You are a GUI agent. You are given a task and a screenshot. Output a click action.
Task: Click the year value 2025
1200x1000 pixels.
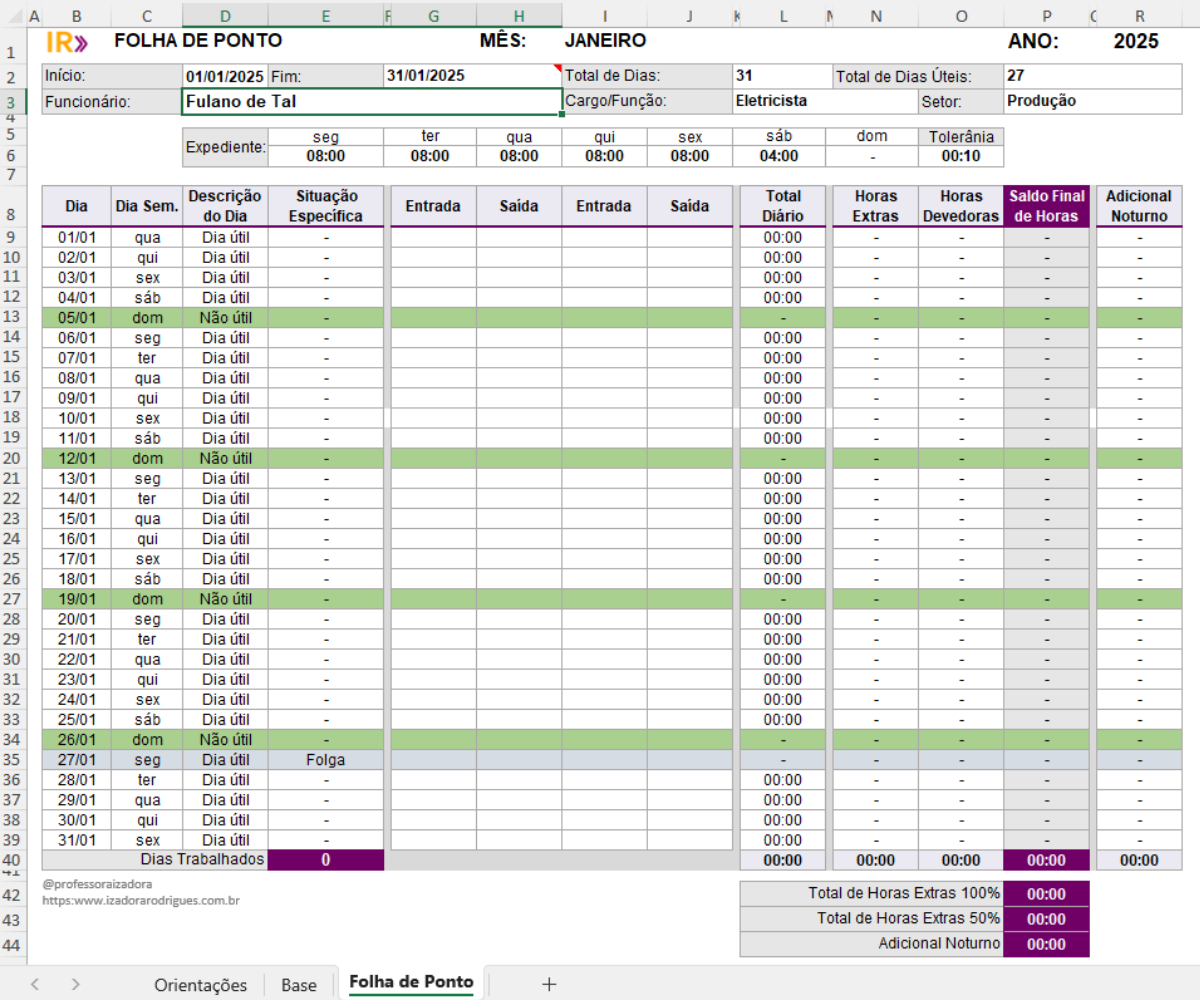click(x=1136, y=41)
